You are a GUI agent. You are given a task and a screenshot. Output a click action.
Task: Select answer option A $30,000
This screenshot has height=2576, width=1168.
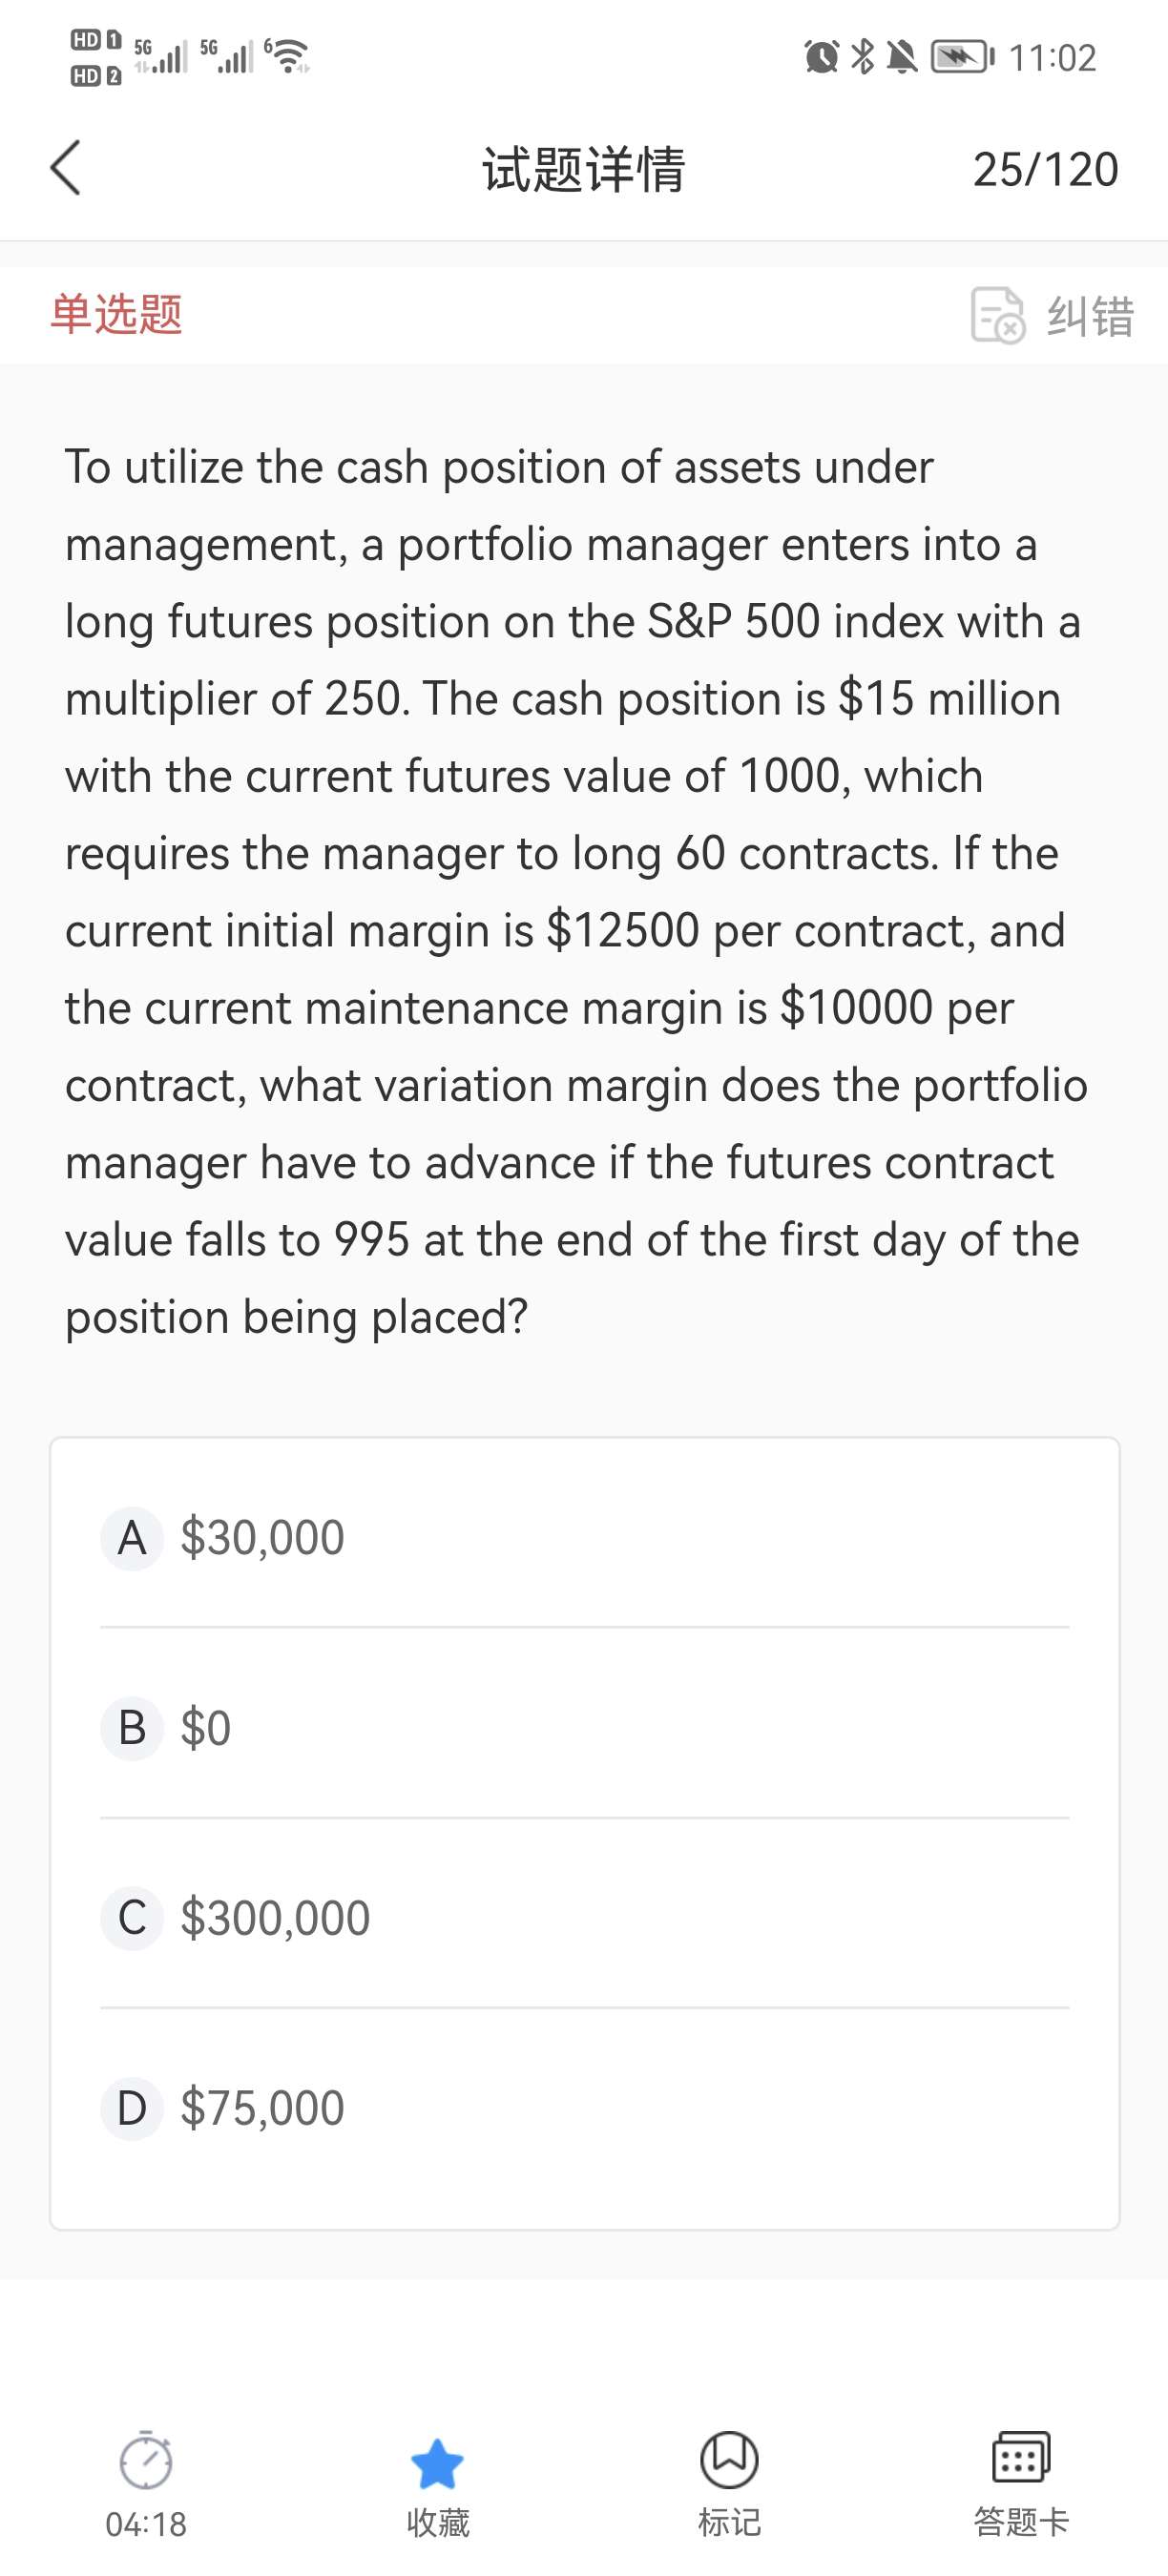coord(262,1537)
